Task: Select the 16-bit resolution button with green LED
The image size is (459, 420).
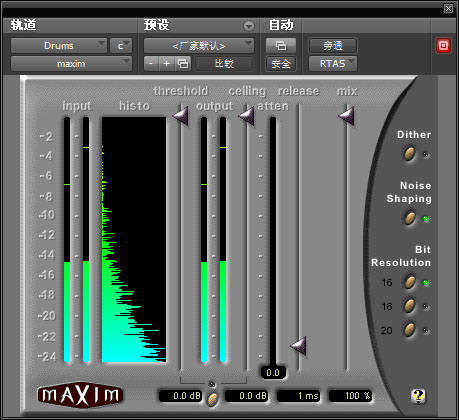Action: pos(410,282)
